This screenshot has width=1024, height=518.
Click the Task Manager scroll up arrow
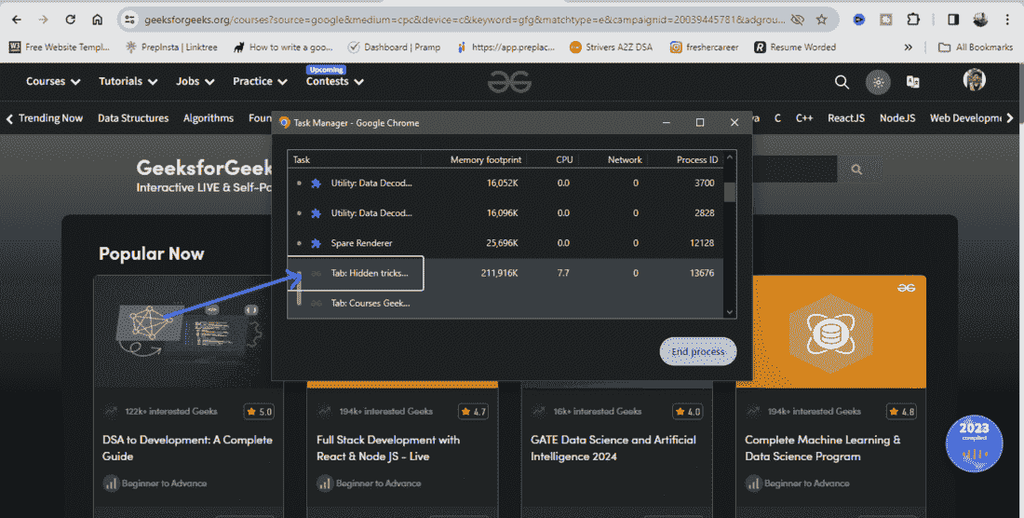click(729, 157)
